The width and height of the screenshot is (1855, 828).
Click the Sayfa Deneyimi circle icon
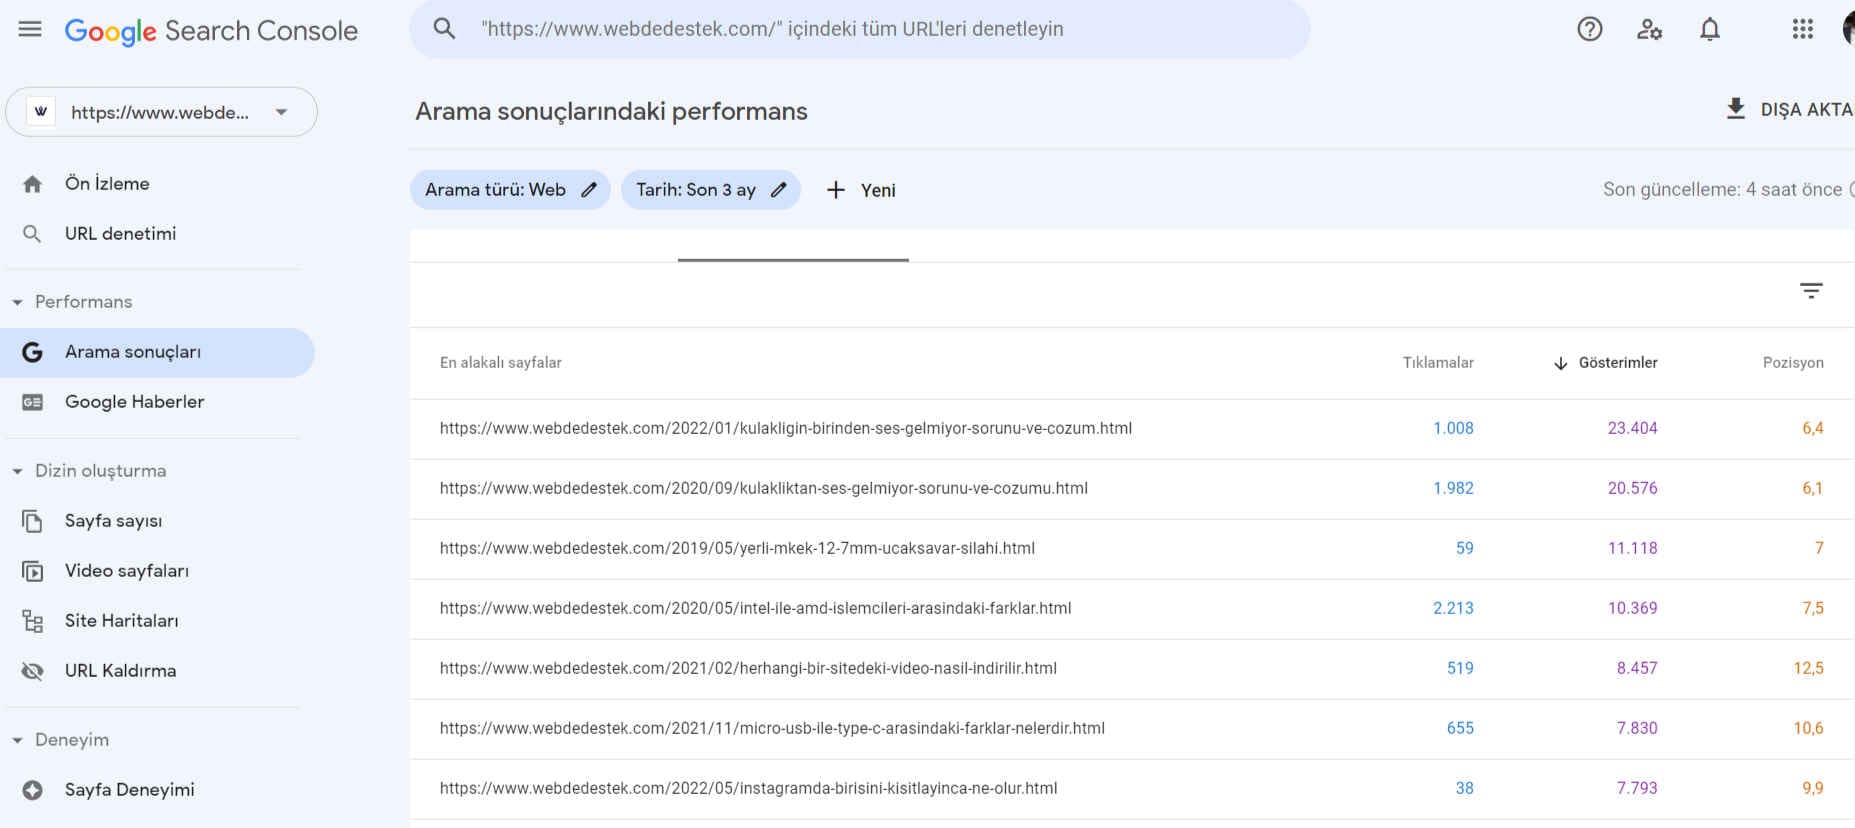click(x=33, y=790)
